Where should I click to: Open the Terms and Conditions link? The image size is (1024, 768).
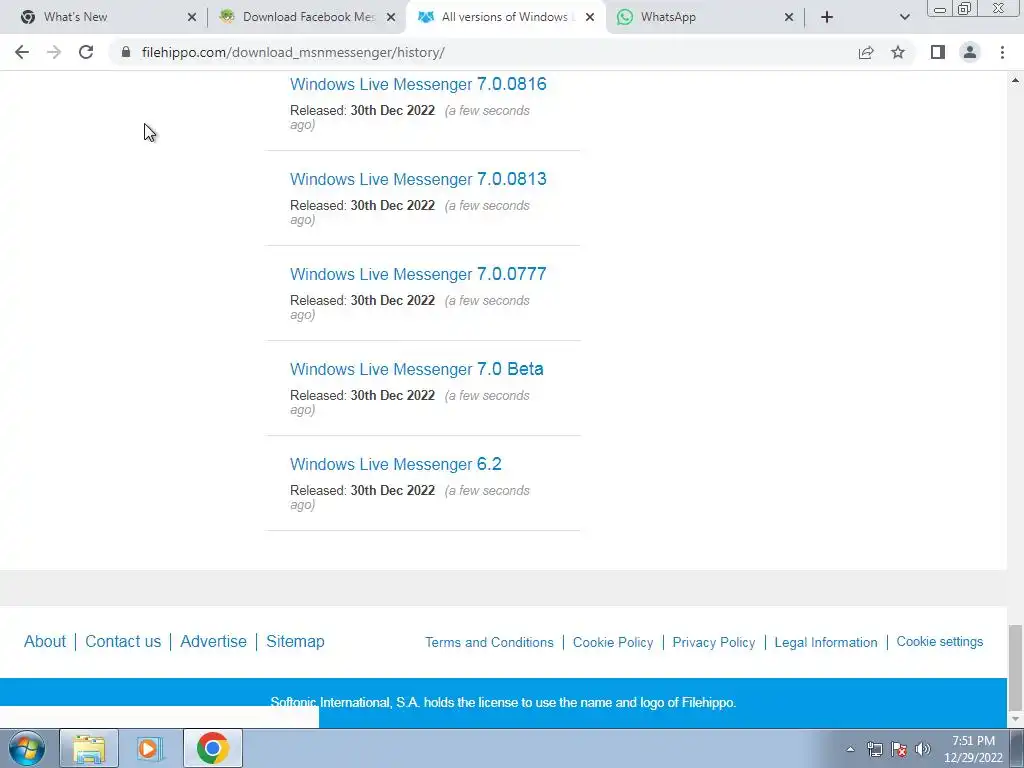point(489,642)
